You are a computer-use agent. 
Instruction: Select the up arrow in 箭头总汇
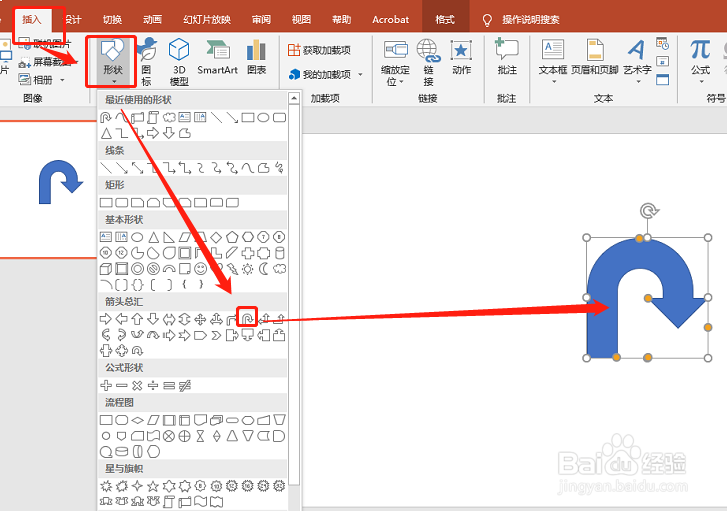(x=137, y=319)
